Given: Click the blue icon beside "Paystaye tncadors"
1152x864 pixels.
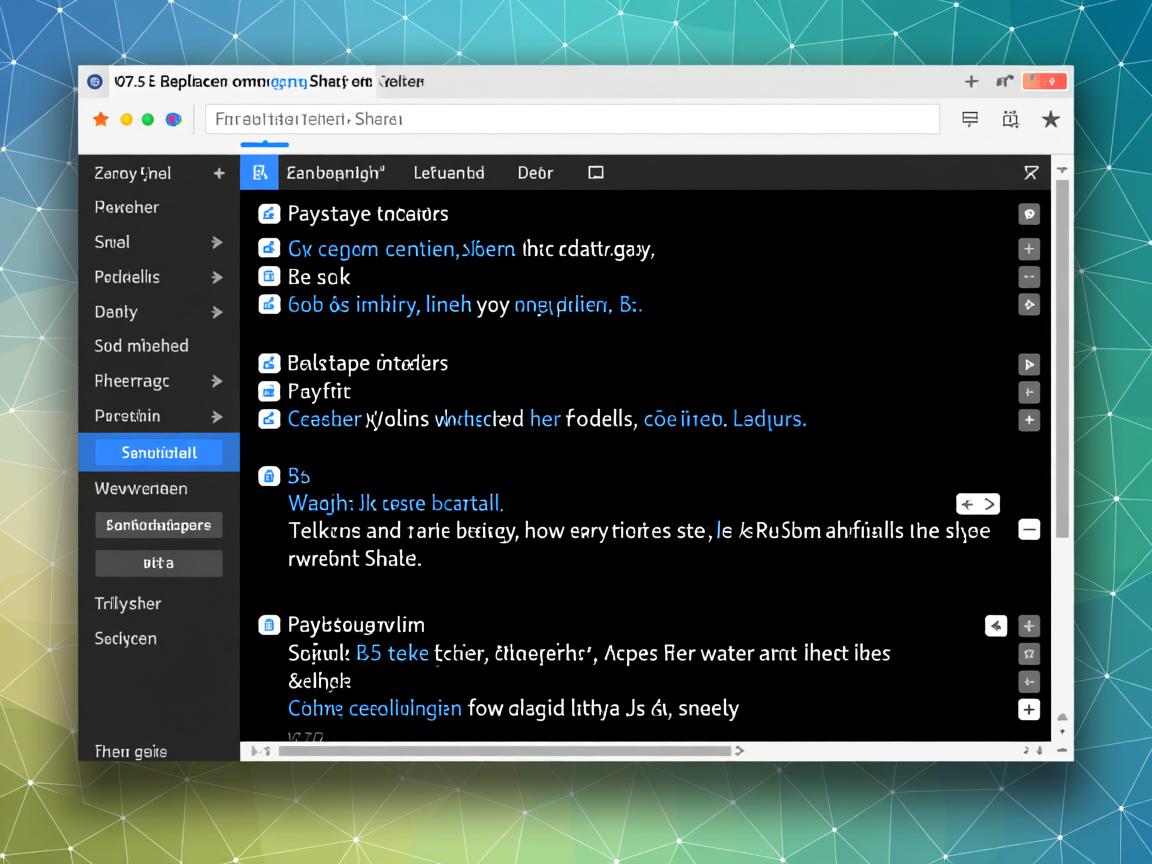Looking at the screenshot, I should 268,213.
